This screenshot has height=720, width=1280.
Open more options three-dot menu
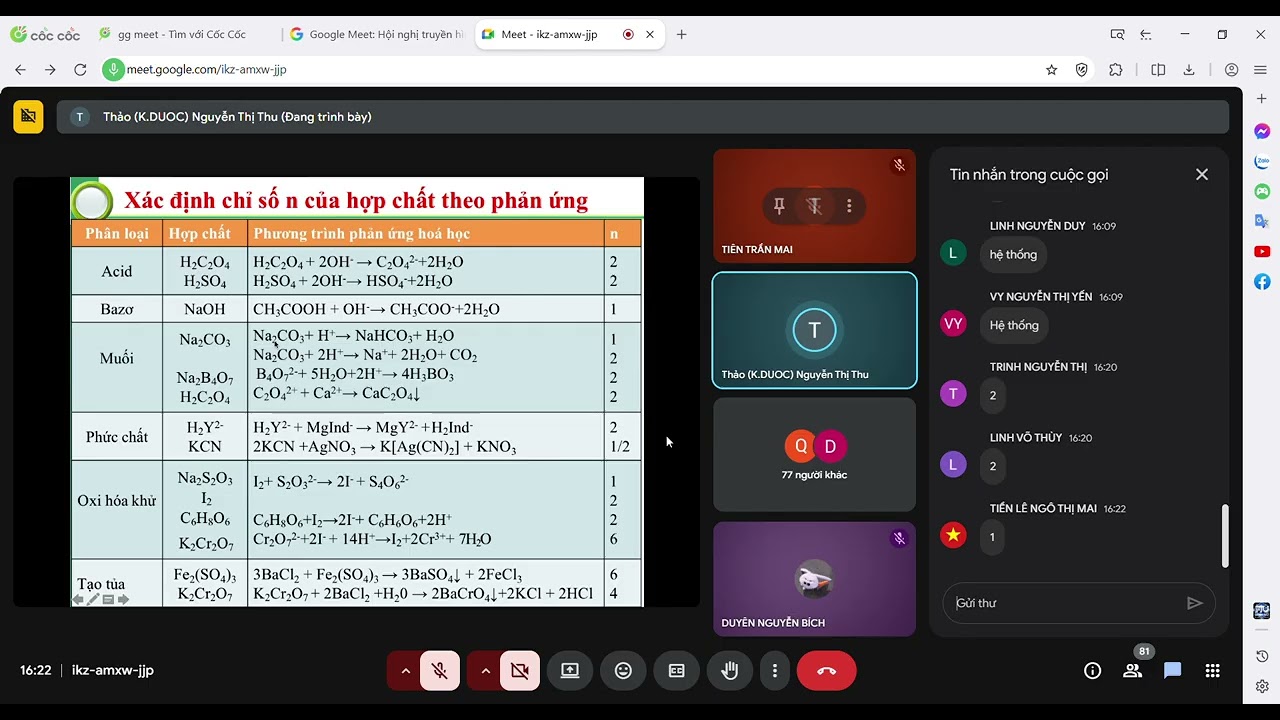click(774, 671)
